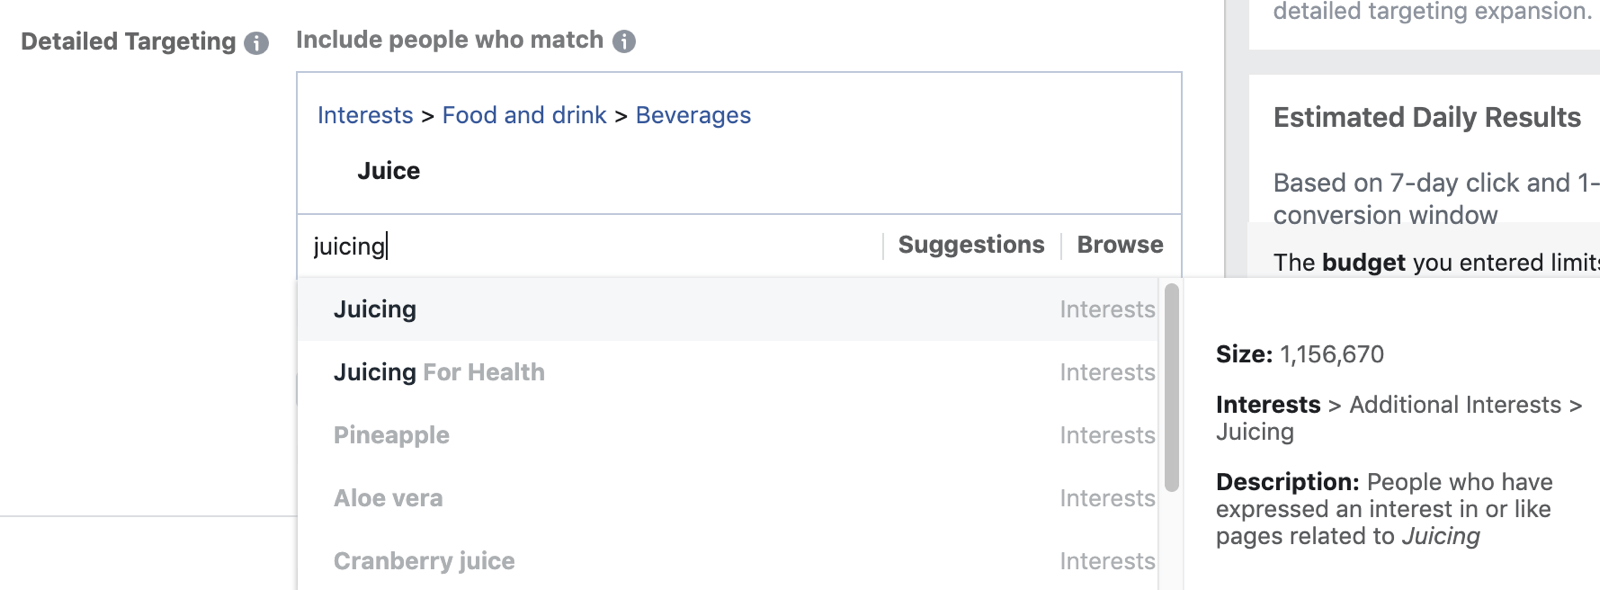Click the Interests label on the Pineapple row

click(x=1107, y=435)
